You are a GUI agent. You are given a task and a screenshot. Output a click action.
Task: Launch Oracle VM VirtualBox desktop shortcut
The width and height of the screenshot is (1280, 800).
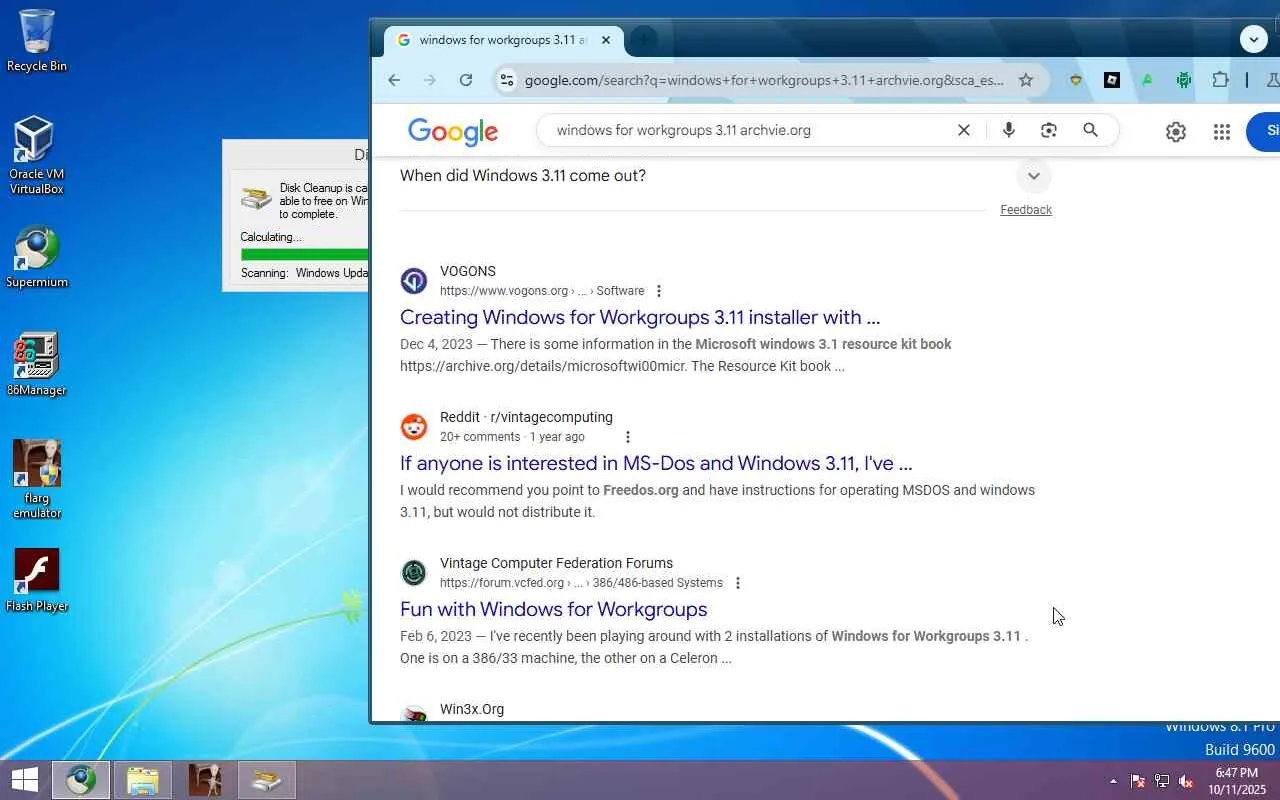pos(36,155)
